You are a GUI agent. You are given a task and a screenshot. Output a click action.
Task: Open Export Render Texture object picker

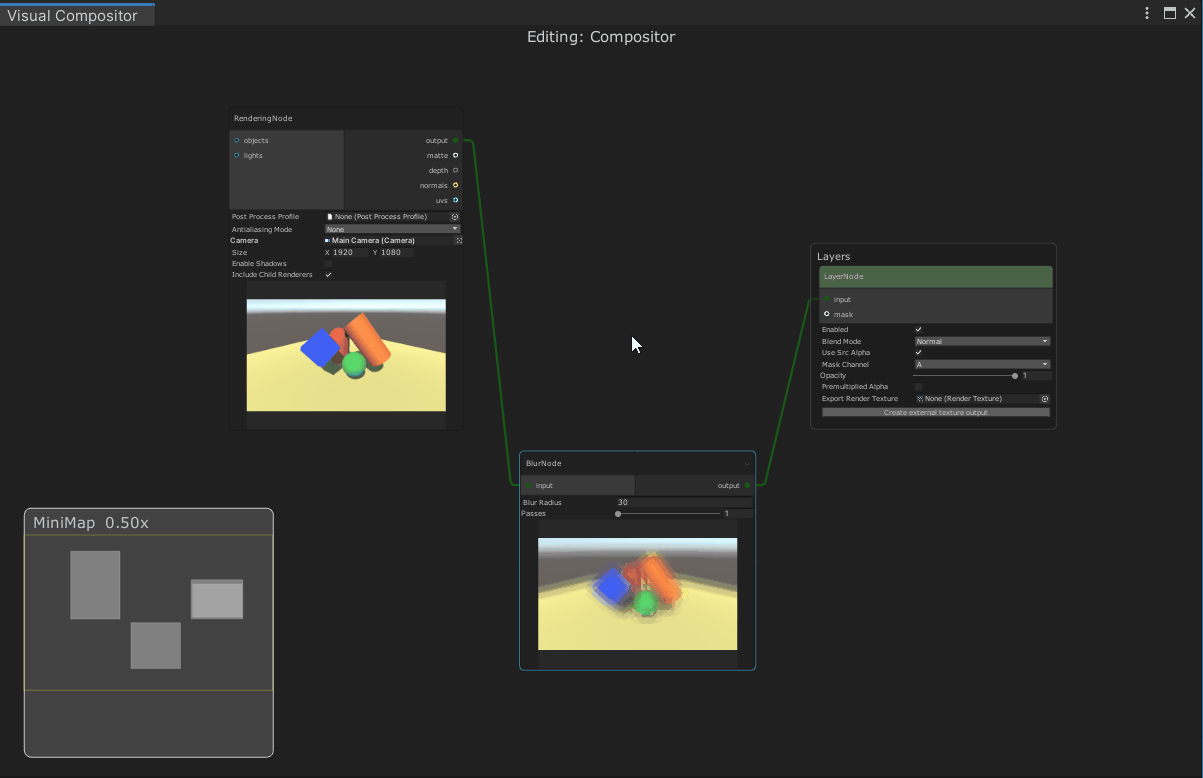pos(1045,399)
